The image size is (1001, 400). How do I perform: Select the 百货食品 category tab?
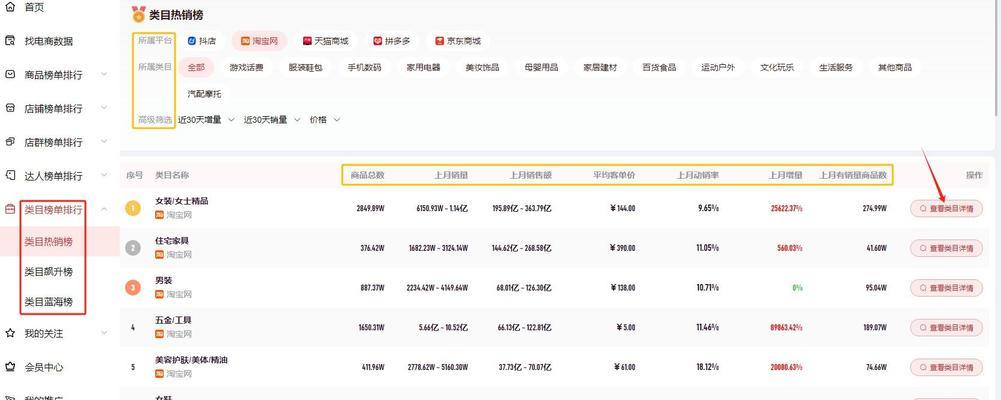click(659, 67)
